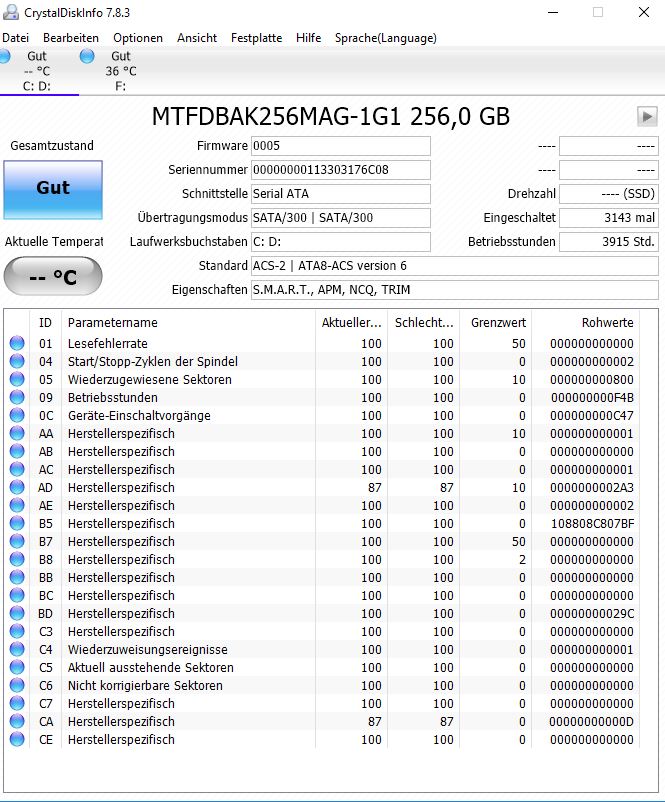Image resolution: width=665 pixels, height=802 pixels.
Task: Click the Grenzwert column header
Action: (498, 323)
